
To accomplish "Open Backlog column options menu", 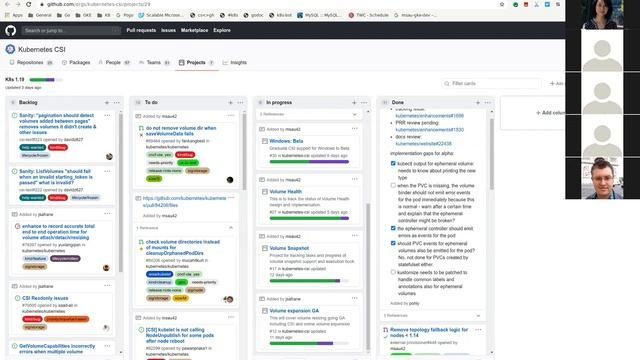I will tap(117, 102).
